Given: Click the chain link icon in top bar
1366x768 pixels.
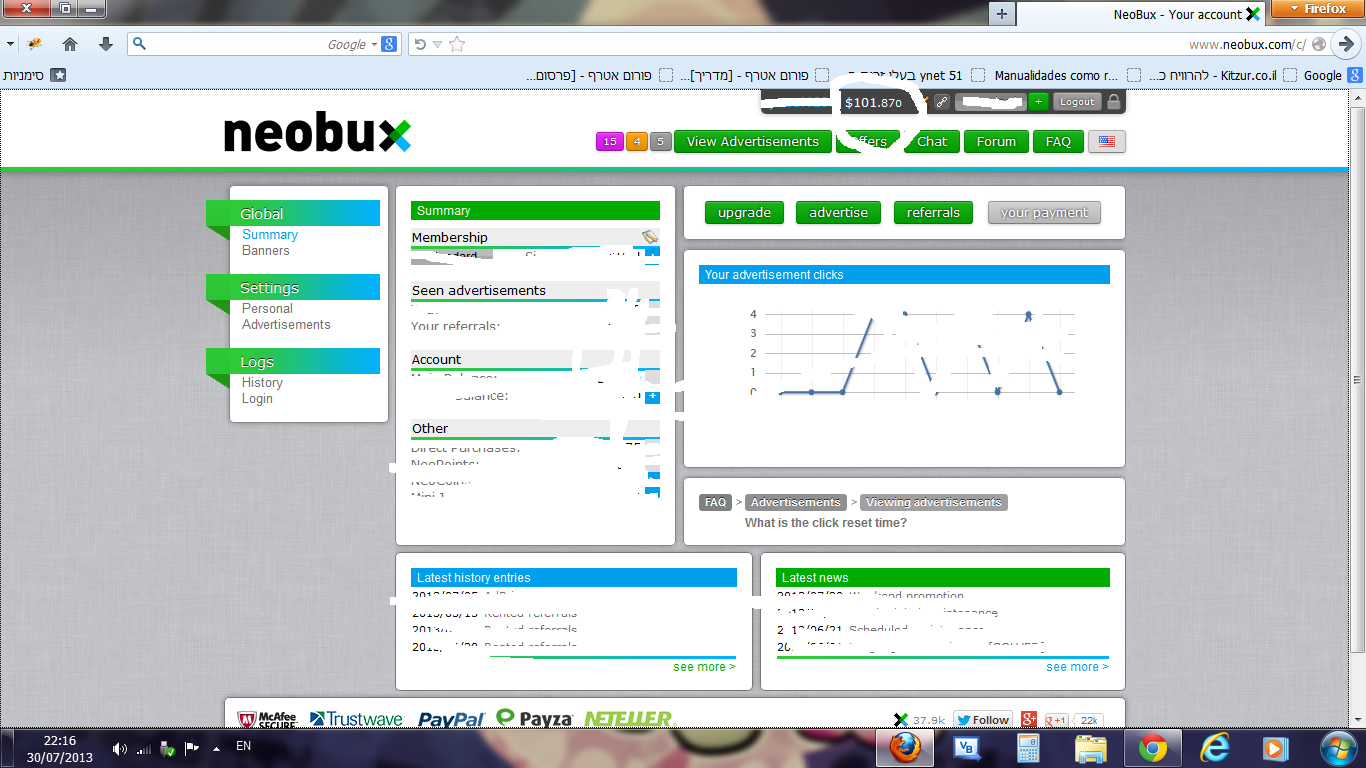Looking at the screenshot, I should point(941,102).
